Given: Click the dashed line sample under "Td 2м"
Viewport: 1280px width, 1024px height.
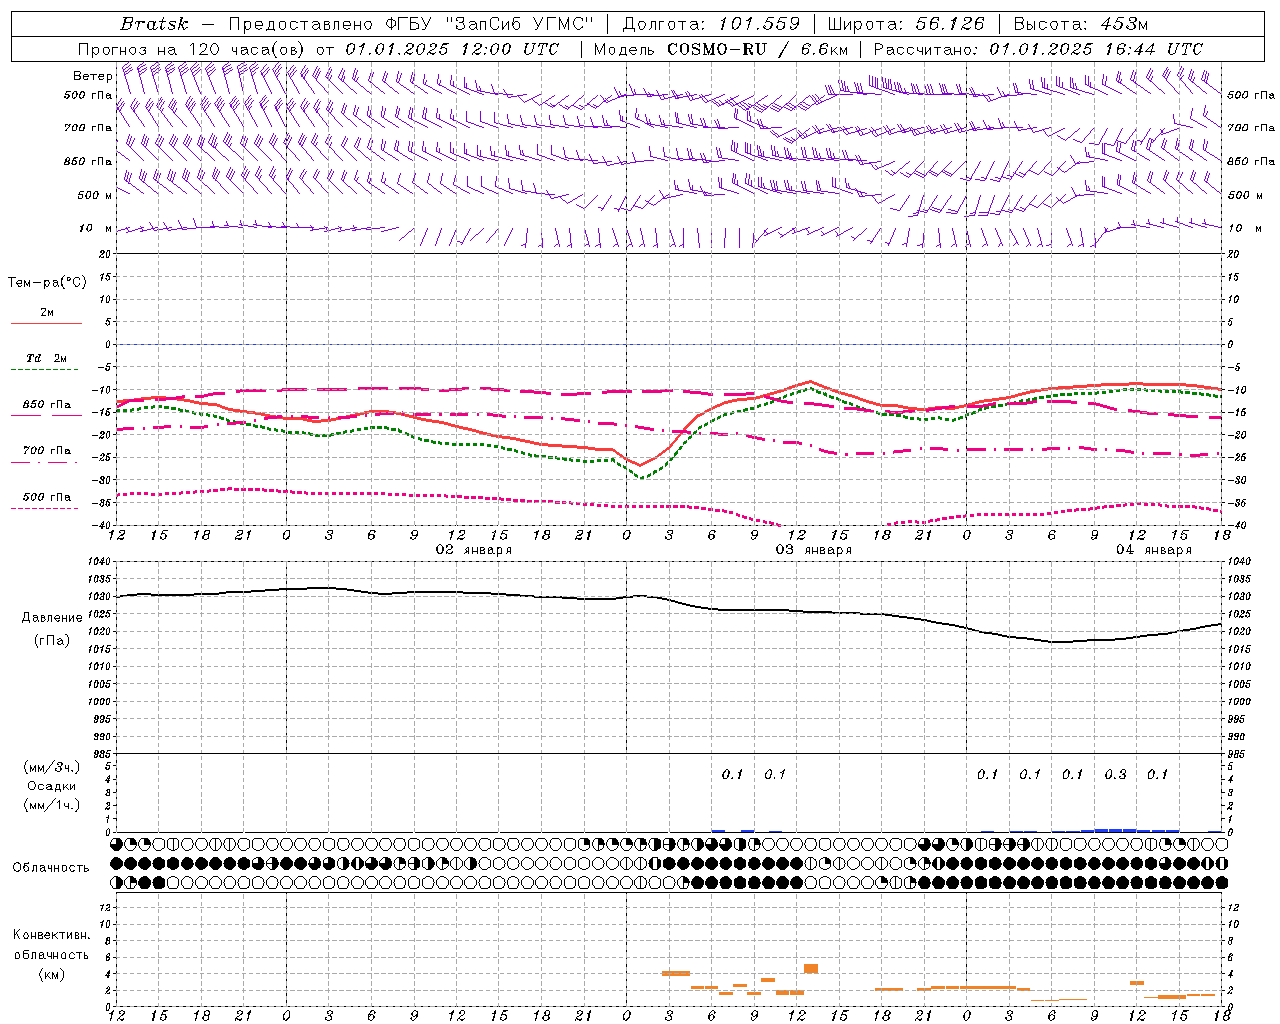Looking at the screenshot, I should [x=46, y=370].
